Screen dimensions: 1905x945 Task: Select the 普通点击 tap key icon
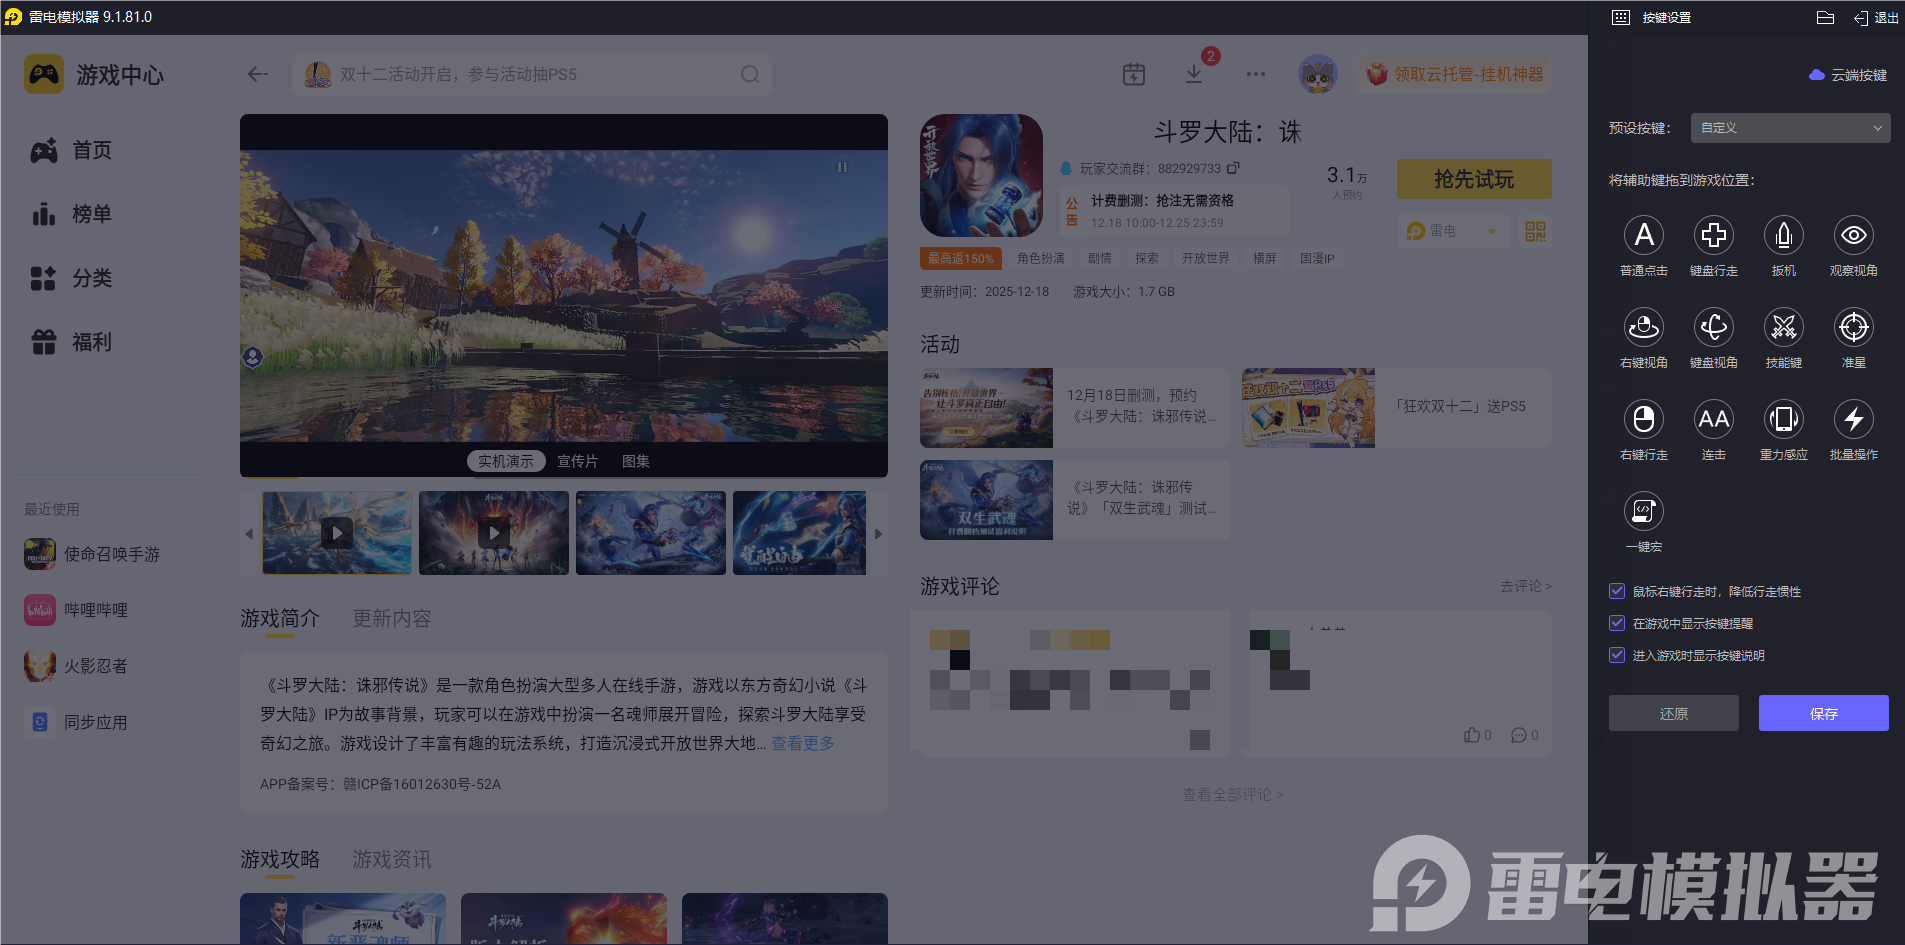tap(1643, 235)
